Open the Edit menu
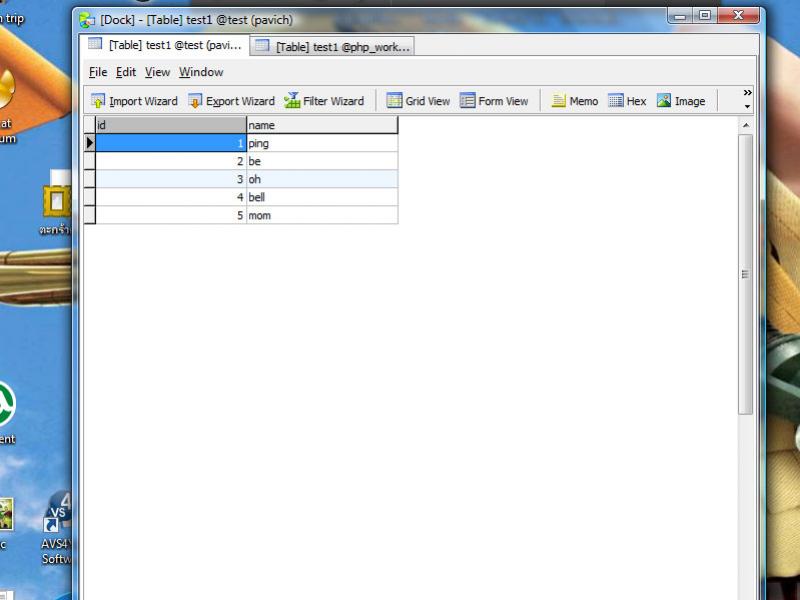Viewport: 800px width, 600px height. coord(126,72)
